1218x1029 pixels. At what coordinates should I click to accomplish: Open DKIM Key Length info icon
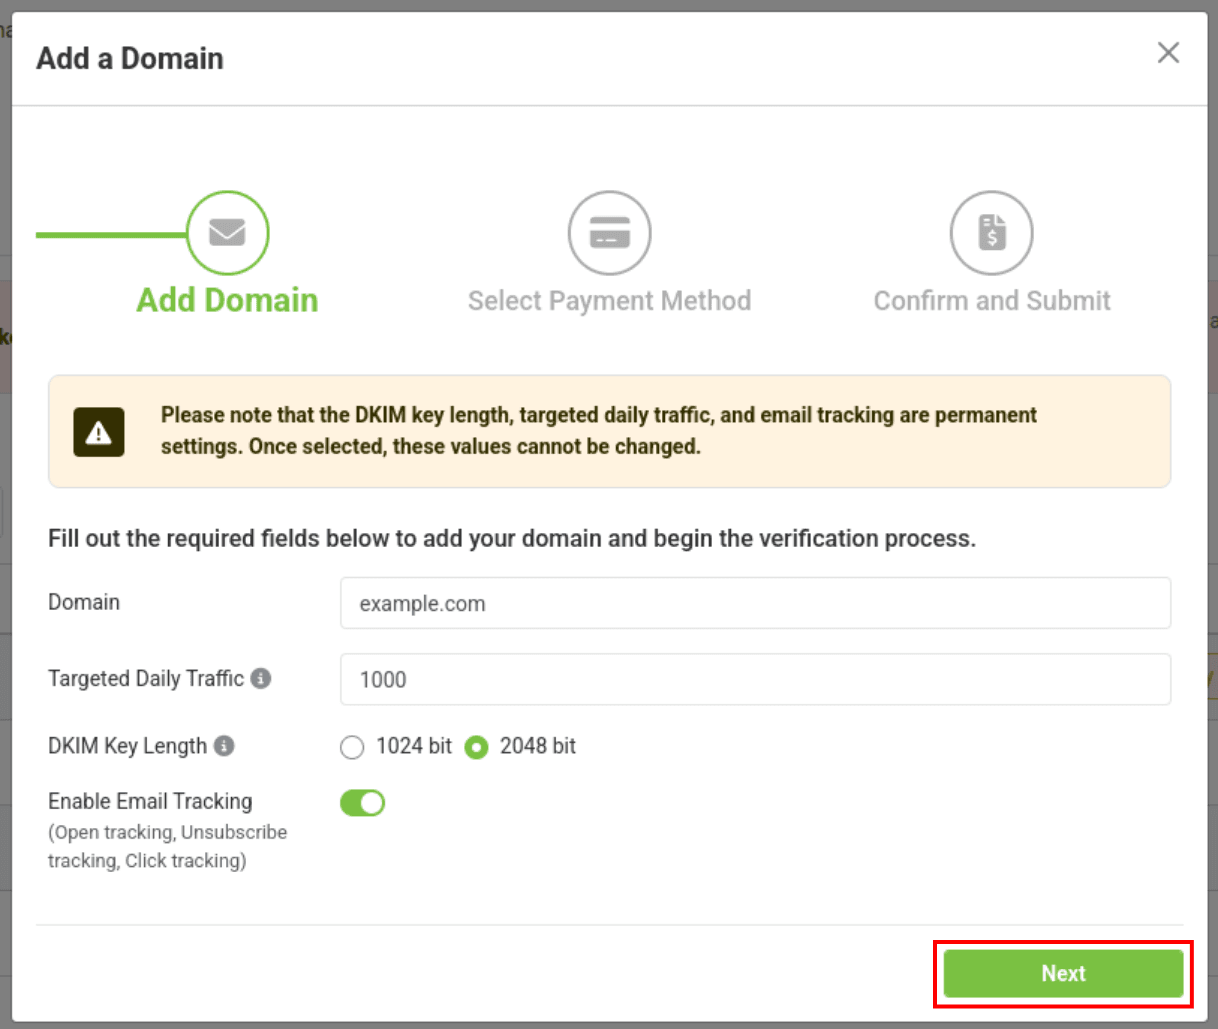[x=224, y=746]
